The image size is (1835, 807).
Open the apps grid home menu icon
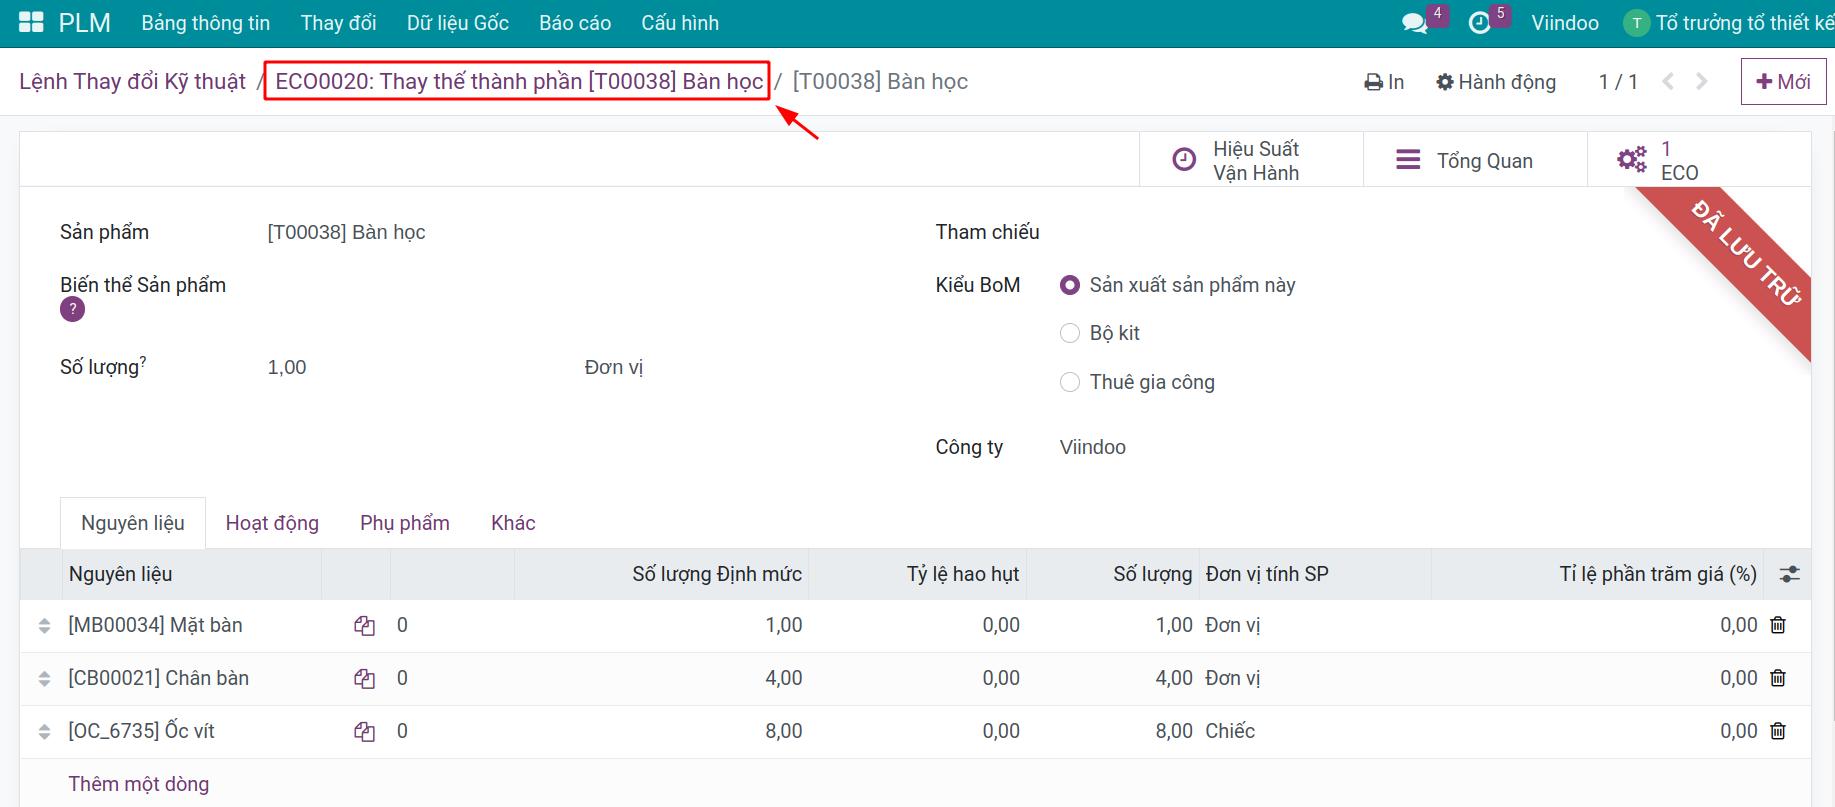(x=31, y=22)
